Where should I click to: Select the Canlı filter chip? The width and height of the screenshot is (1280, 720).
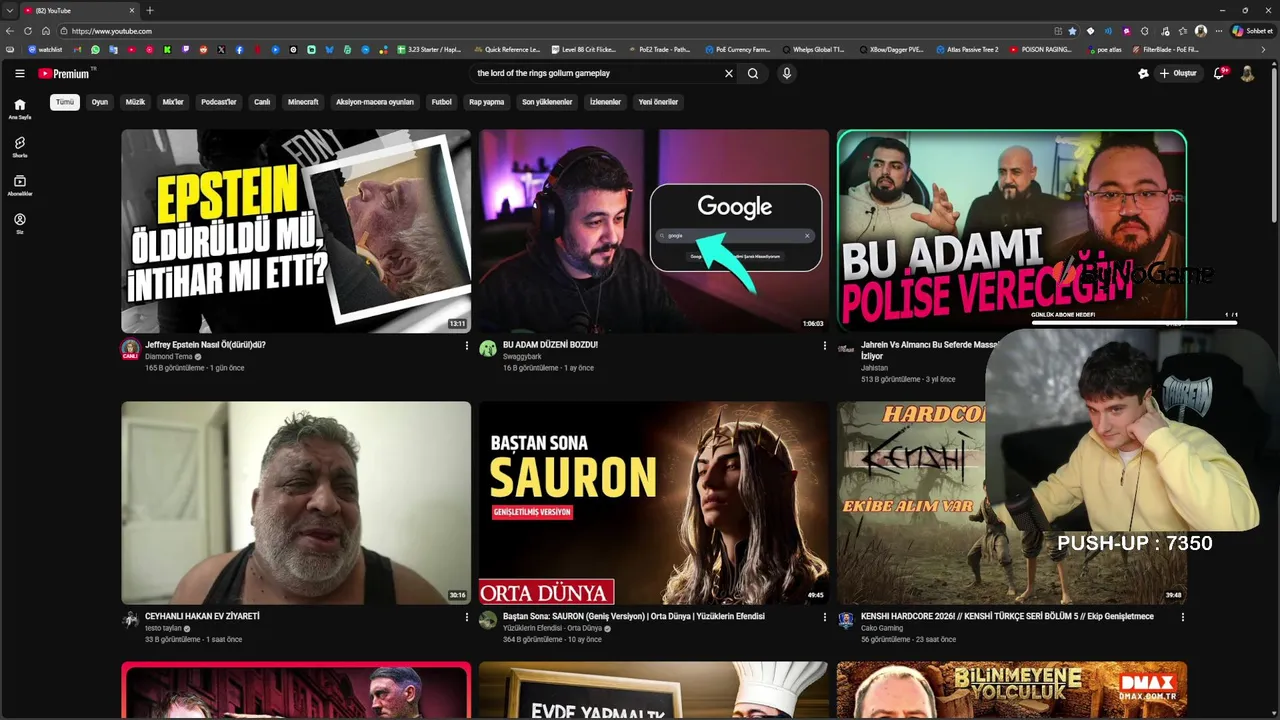coord(262,102)
